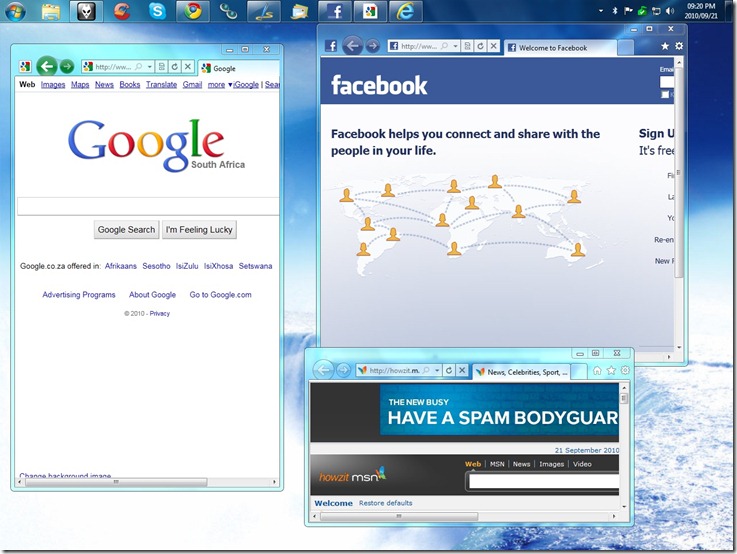Click the Google pinned site icon beside back arrow
This screenshot has height=554, width=737.
click(x=25, y=67)
